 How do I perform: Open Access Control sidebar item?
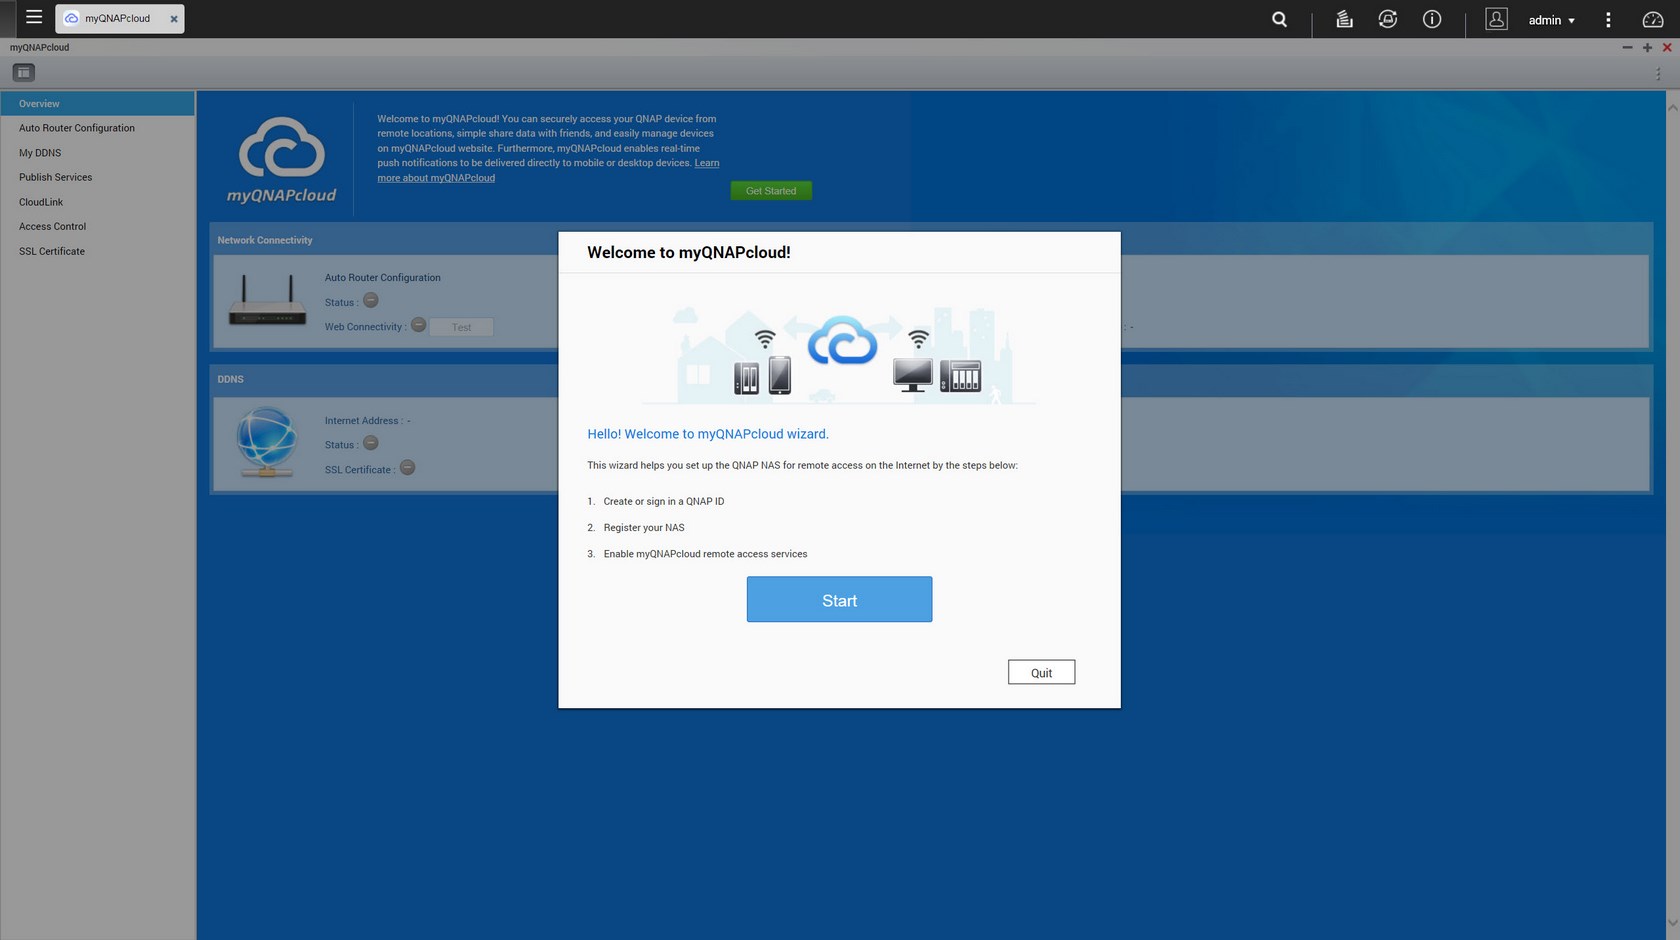(97, 226)
